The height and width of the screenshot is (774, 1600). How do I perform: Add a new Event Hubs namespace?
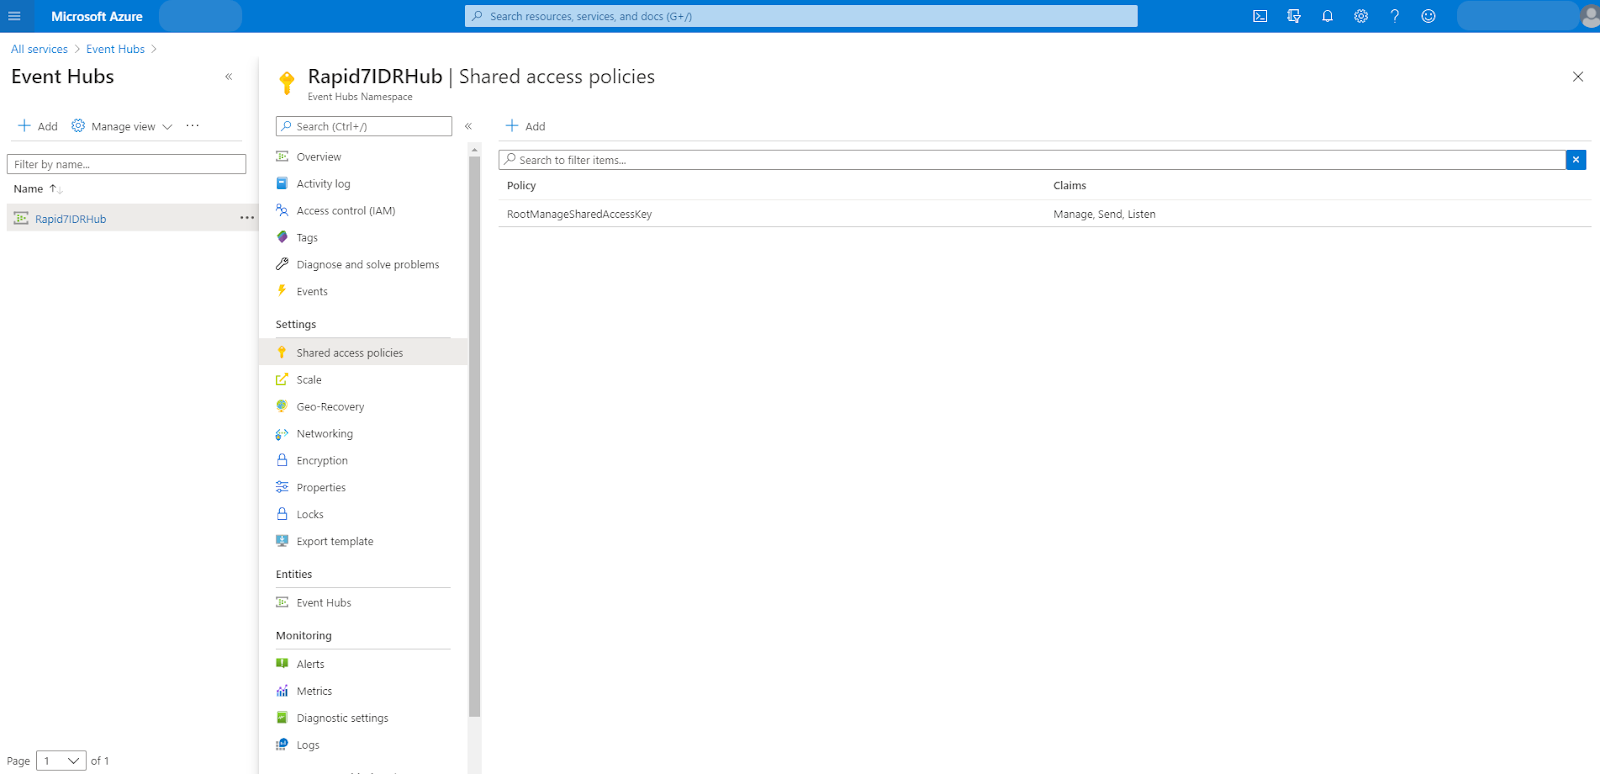(x=38, y=126)
